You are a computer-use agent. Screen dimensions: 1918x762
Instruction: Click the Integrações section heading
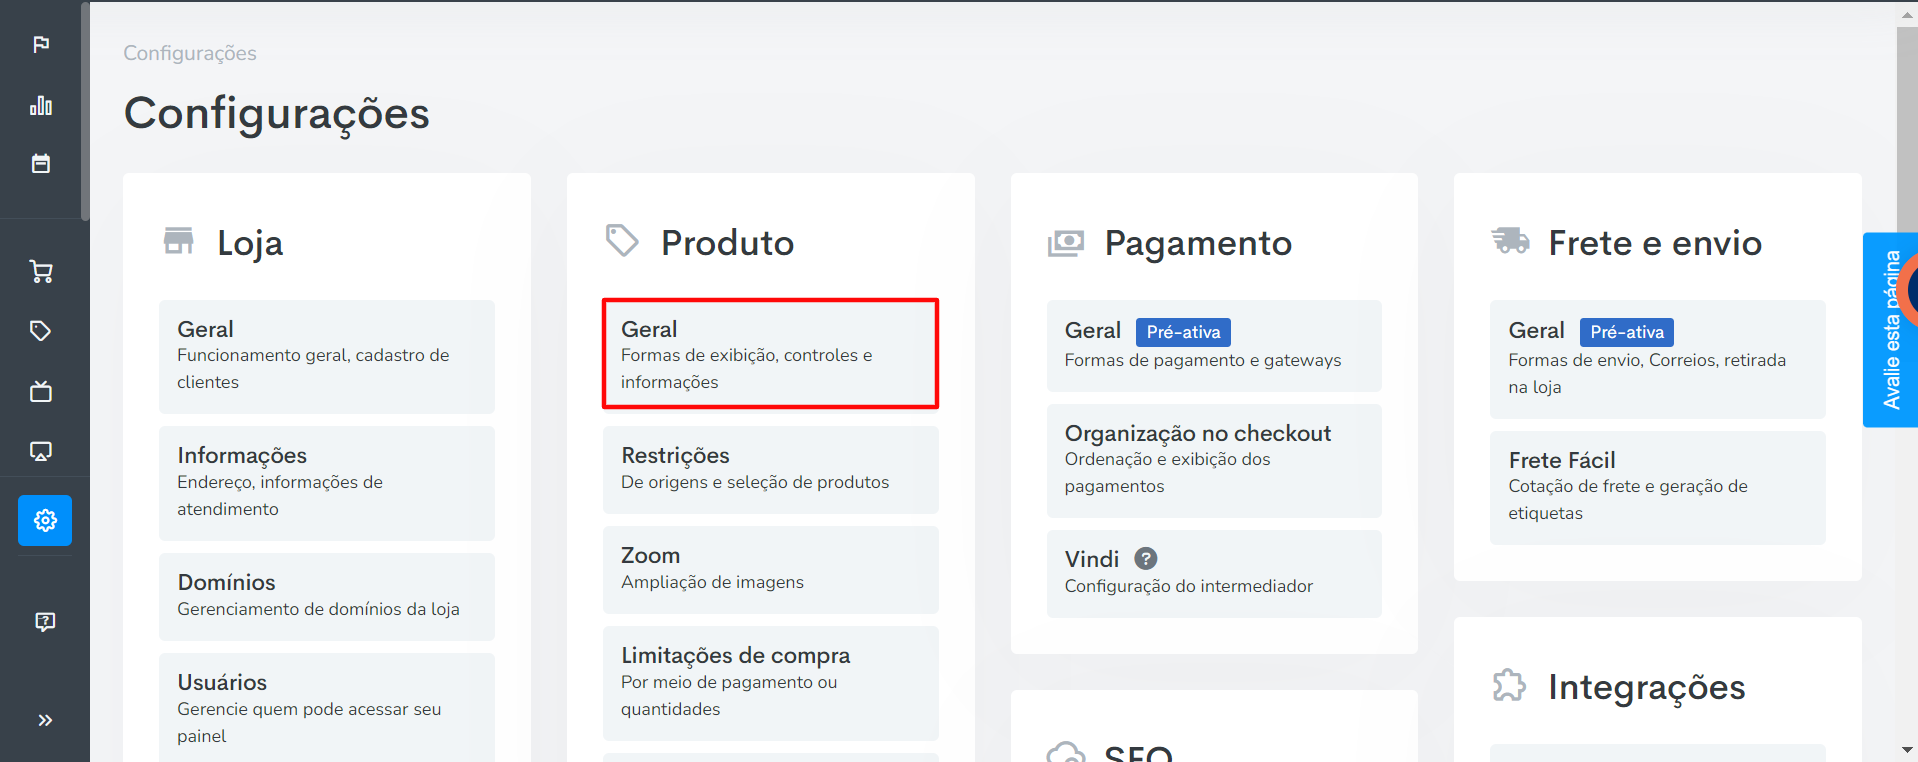(1647, 687)
